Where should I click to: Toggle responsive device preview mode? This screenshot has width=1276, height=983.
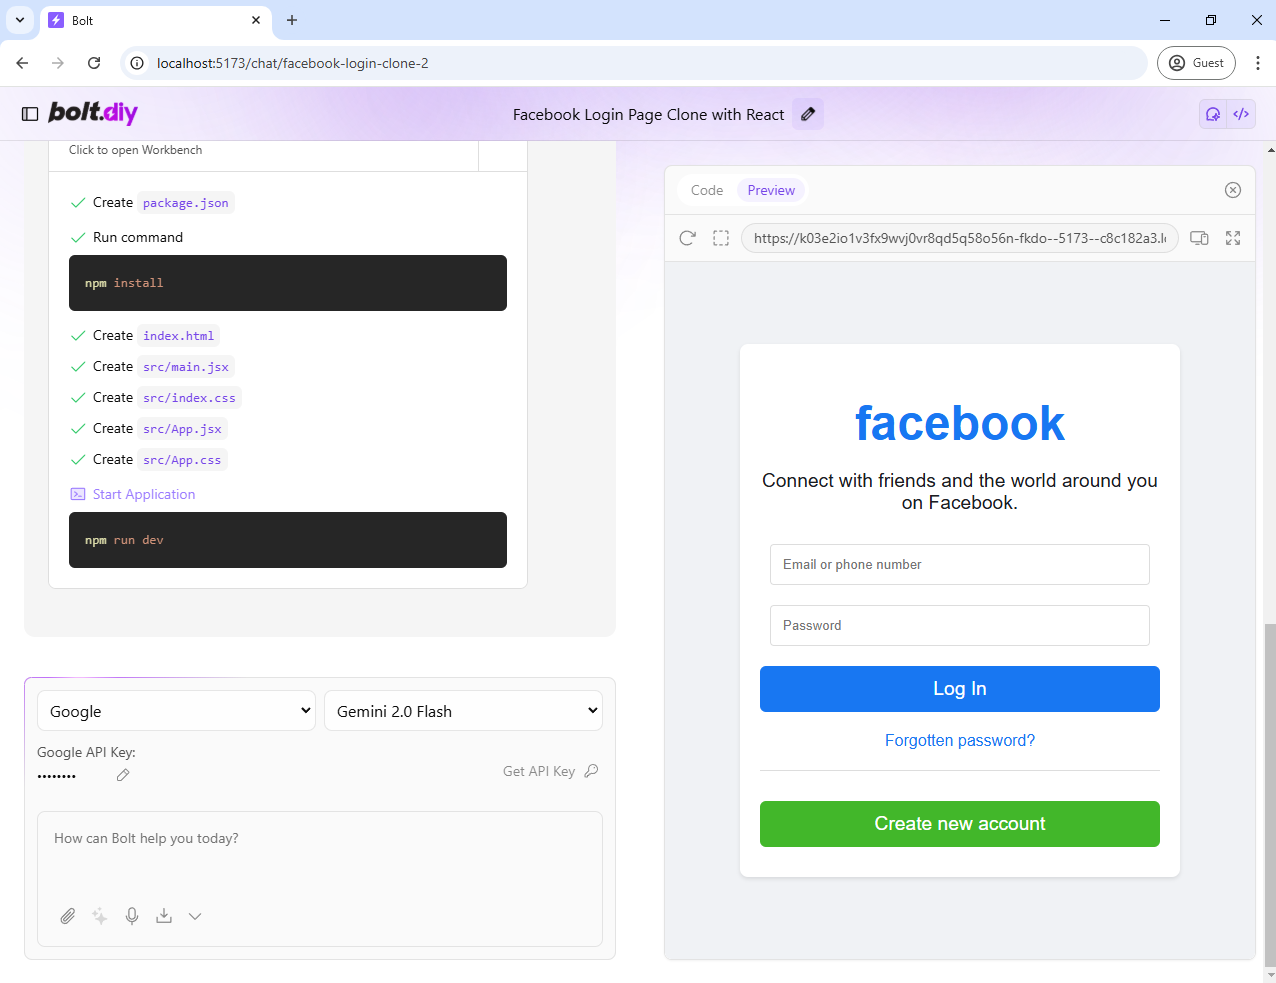coord(1199,238)
